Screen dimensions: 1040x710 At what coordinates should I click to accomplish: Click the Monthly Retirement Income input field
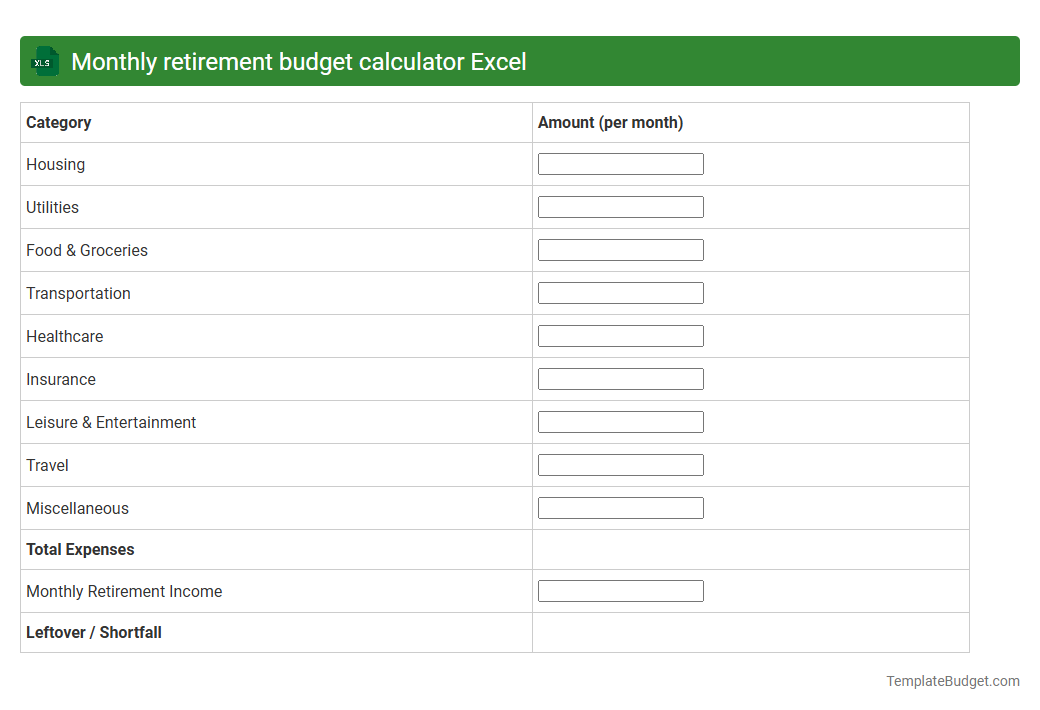[620, 590]
